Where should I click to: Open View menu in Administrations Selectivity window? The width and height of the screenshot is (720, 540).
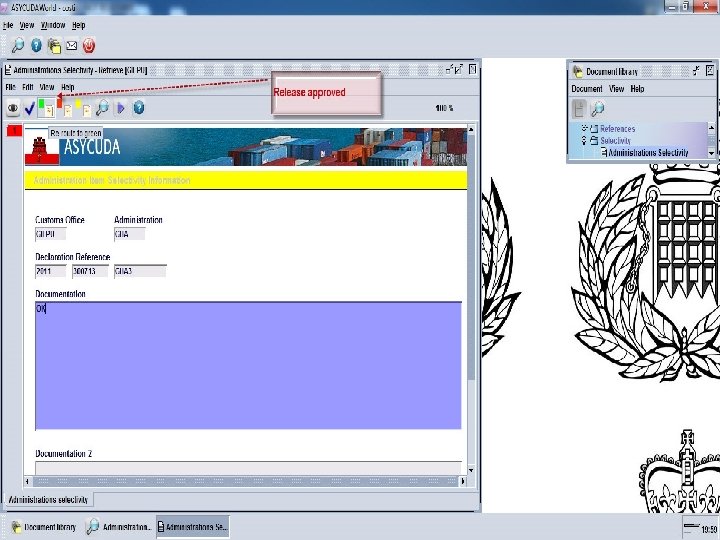pyautogui.click(x=47, y=87)
